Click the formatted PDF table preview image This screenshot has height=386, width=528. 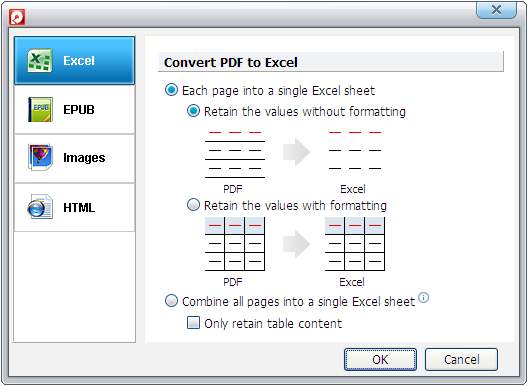click(235, 244)
